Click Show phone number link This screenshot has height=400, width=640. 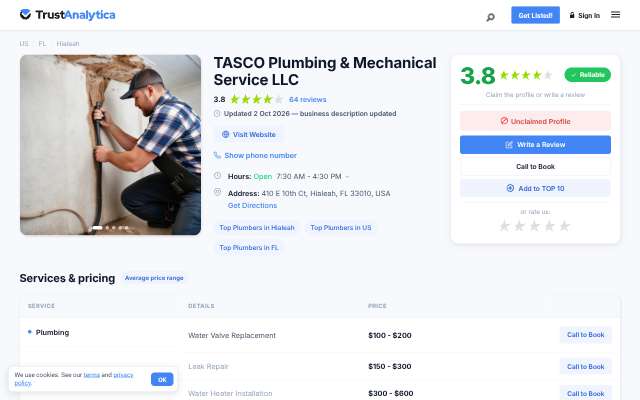[x=260, y=156]
